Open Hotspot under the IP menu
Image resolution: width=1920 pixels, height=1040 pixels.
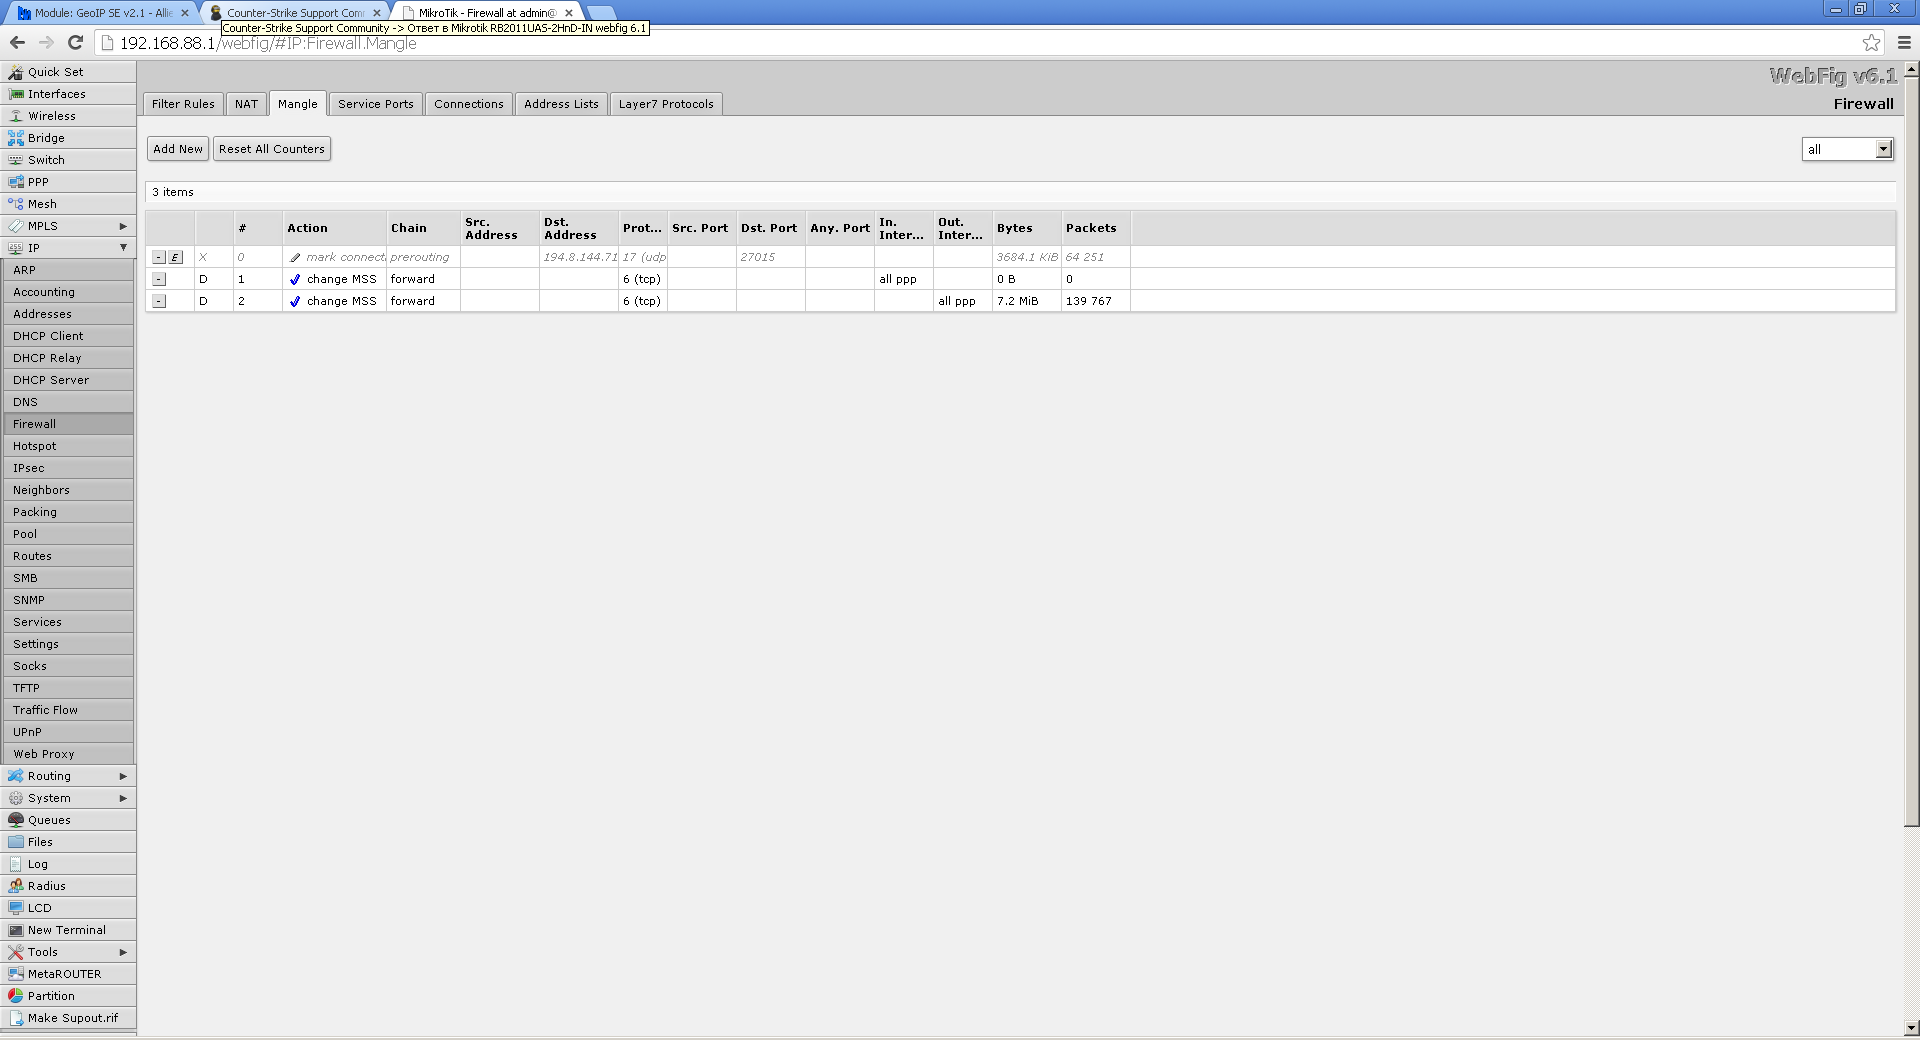pyautogui.click(x=68, y=446)
